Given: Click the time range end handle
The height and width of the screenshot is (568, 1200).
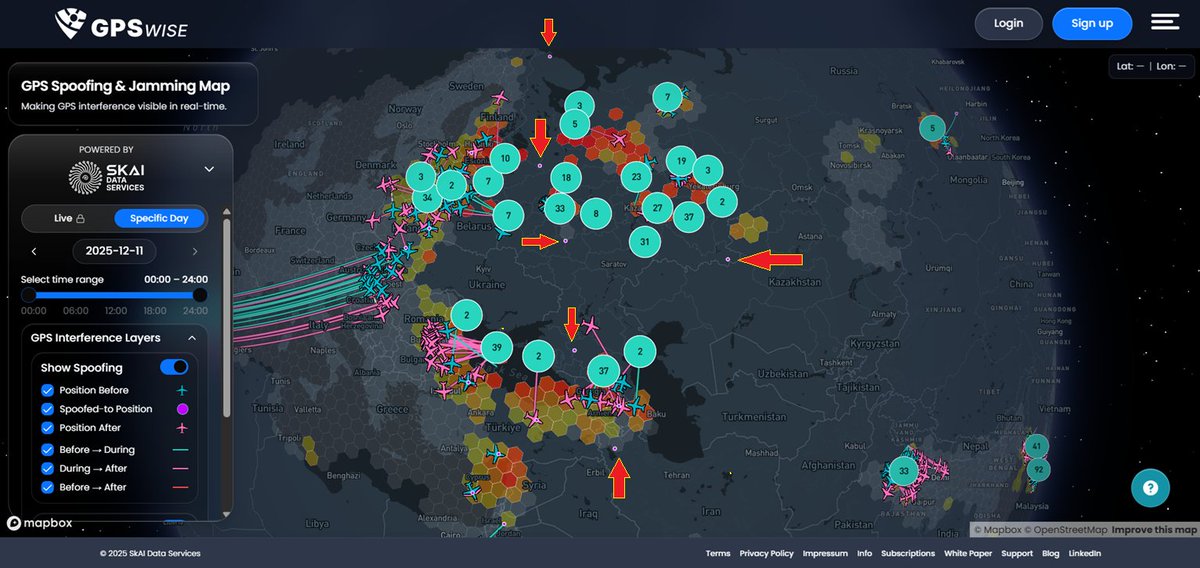Looking at the screenshot, I should [x=200, y=295].
